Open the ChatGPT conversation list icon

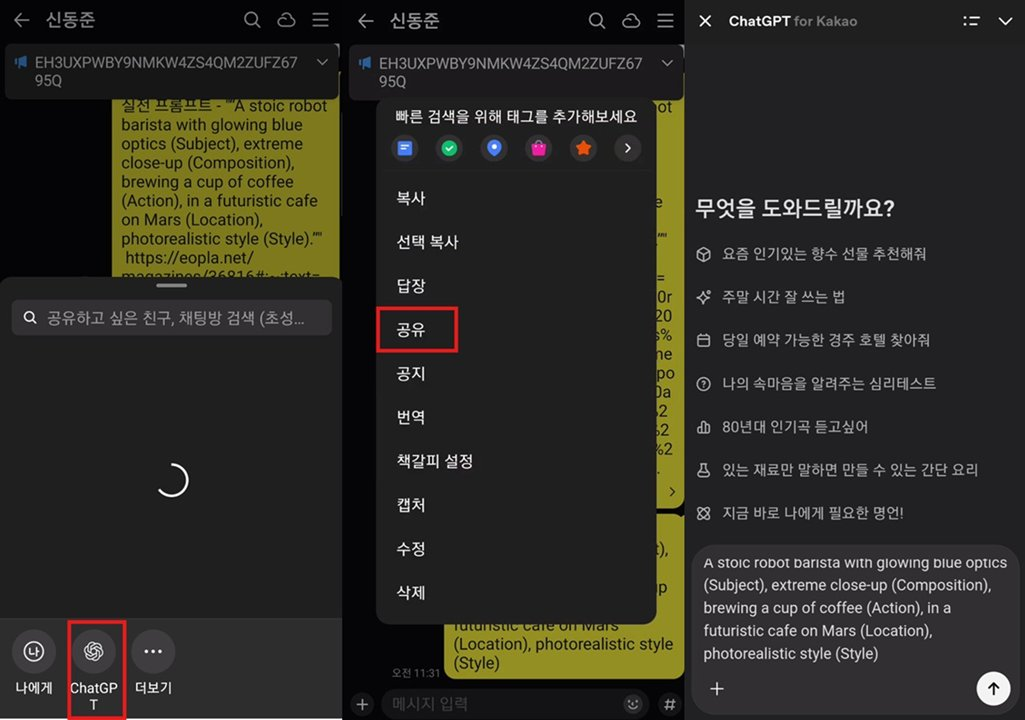(971, 20)
